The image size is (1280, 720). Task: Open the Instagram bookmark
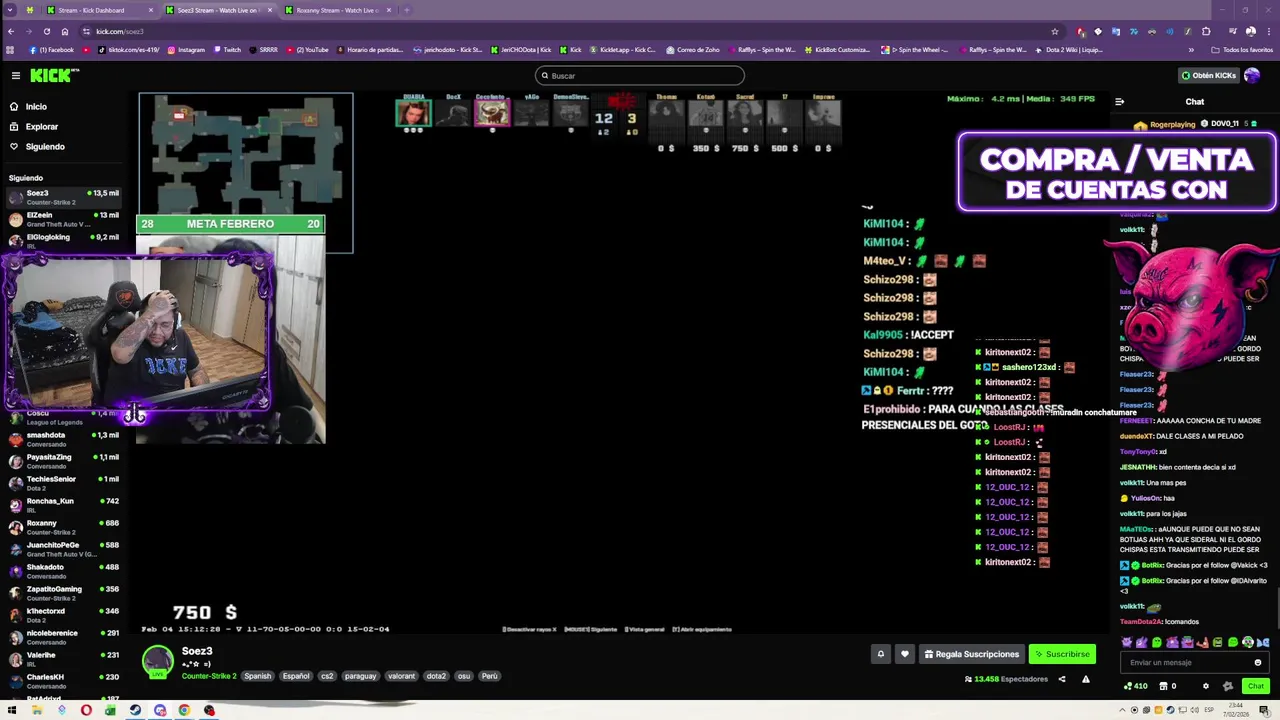(186, 50)
